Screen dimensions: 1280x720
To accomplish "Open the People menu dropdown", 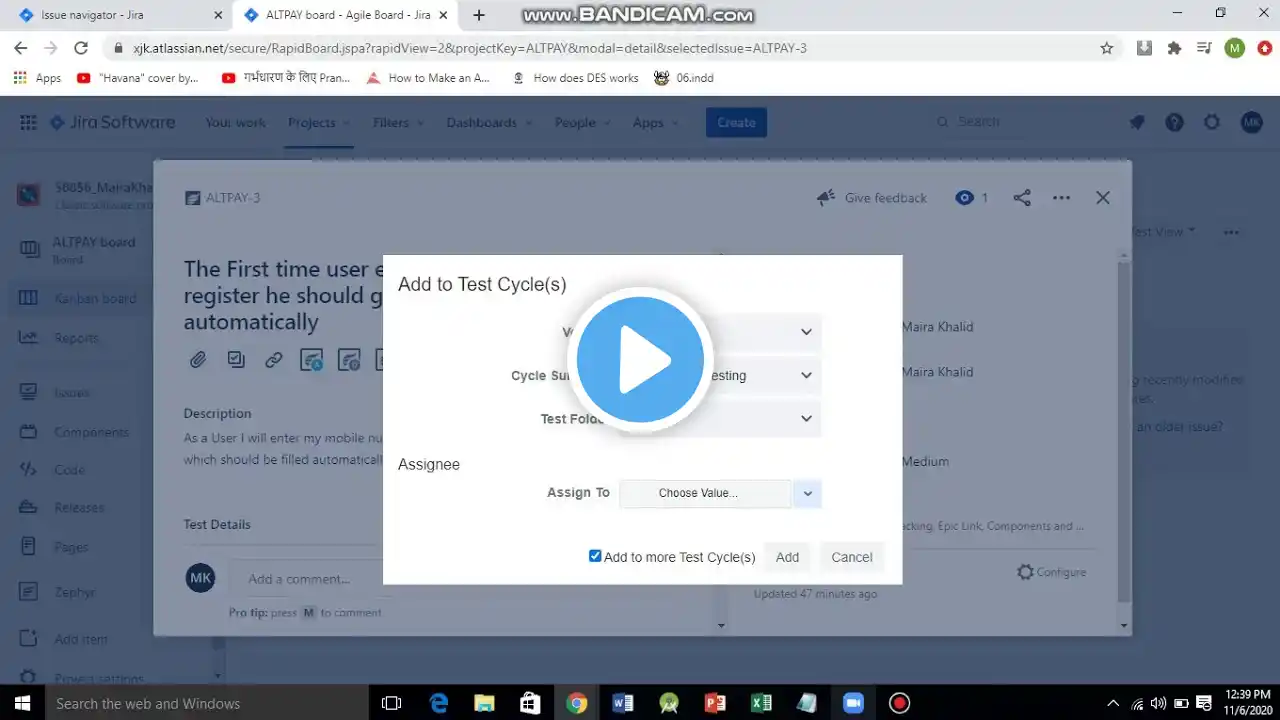I will click(582, 123).
